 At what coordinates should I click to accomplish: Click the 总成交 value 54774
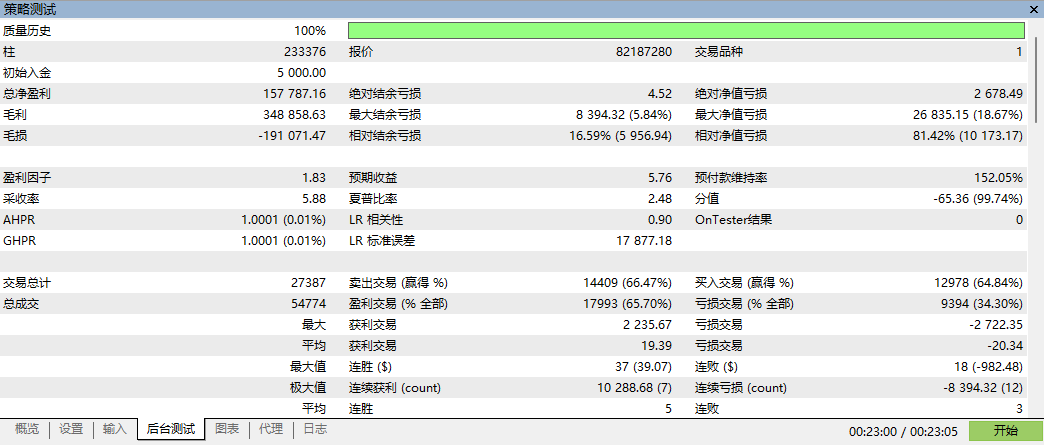(x=308, y=304)
